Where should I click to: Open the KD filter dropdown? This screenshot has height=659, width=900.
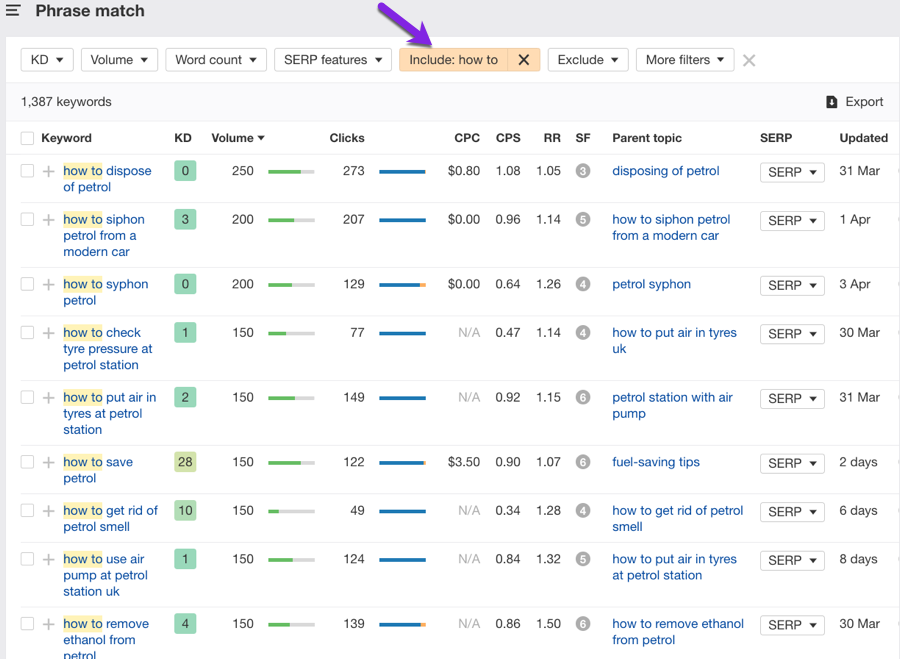pos(47,60)
